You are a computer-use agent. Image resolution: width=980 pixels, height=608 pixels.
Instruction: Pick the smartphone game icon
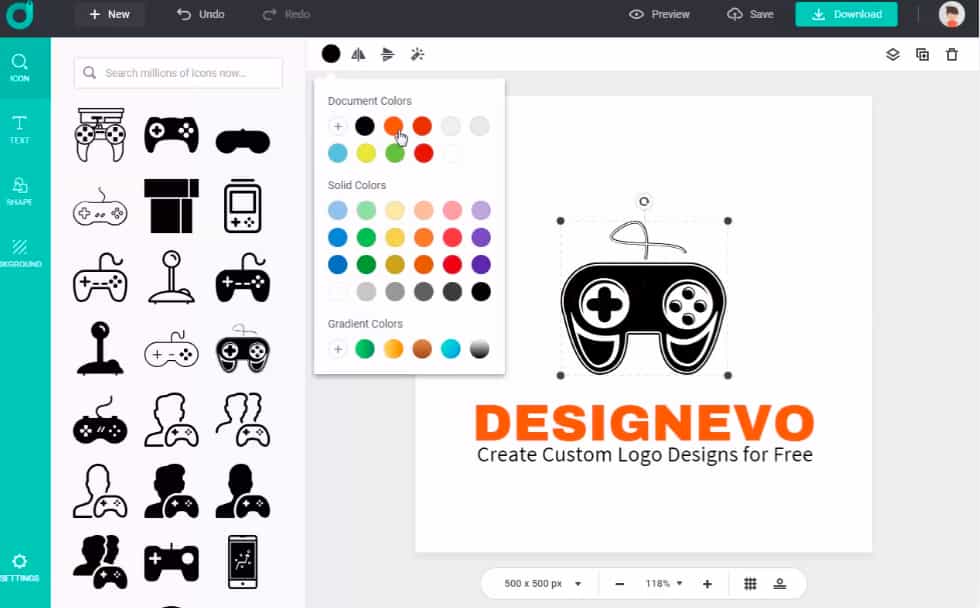242,562
